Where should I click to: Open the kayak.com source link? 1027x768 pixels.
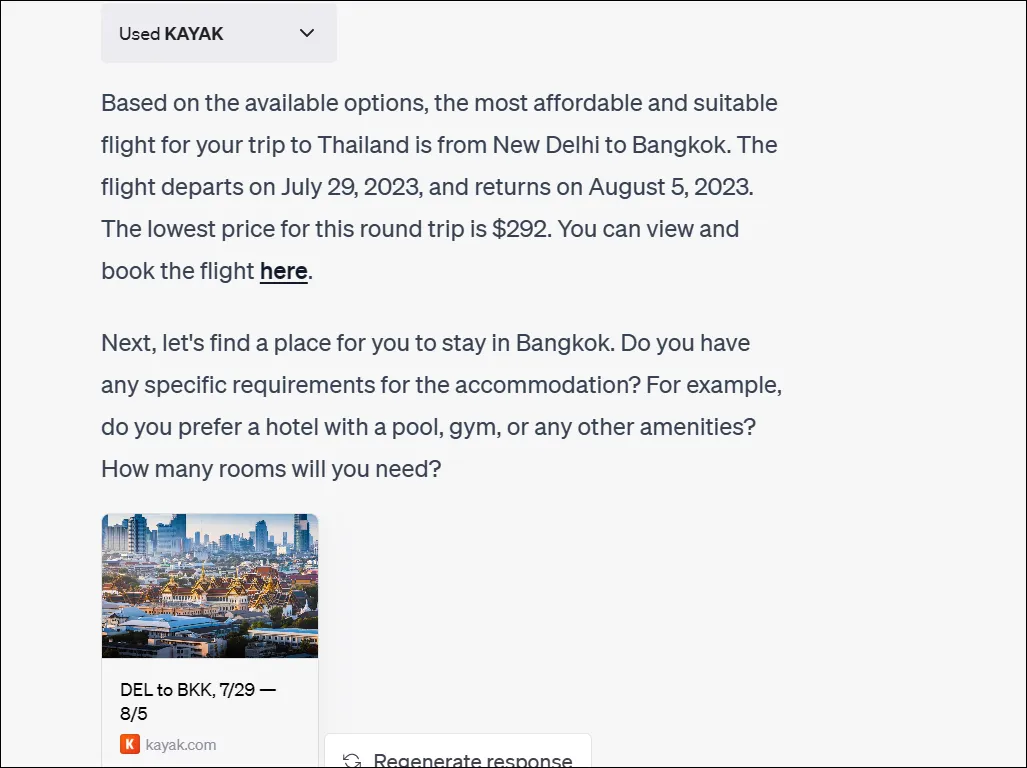pyautogui.click(x=181, y=745)
